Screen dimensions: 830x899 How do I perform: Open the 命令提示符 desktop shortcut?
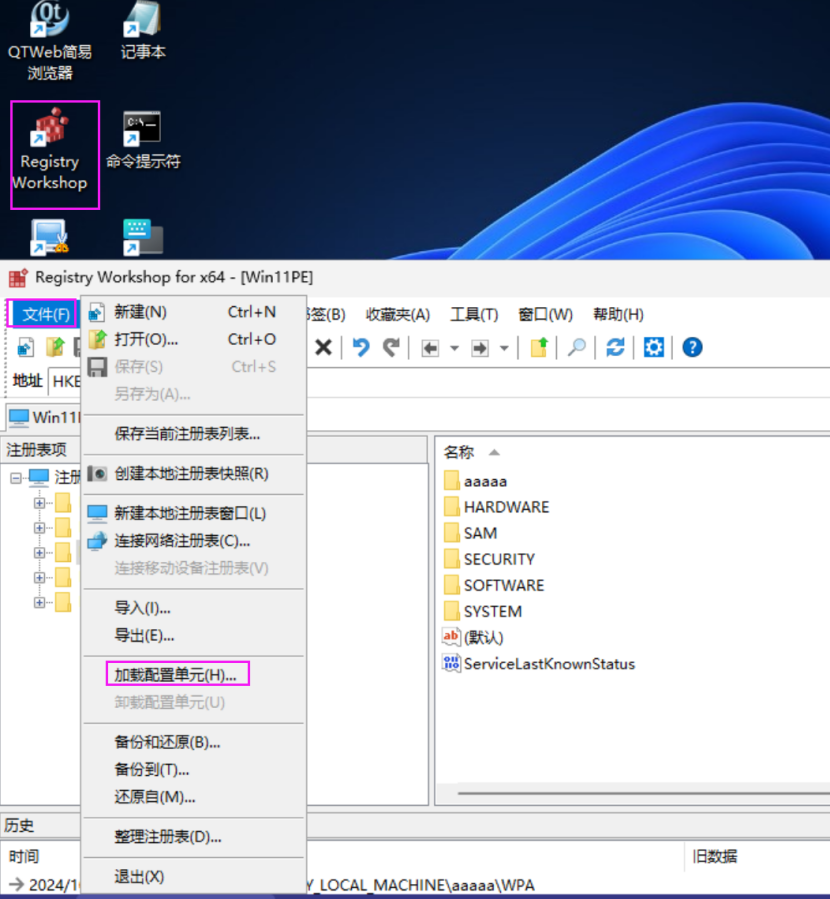point(143,140)
